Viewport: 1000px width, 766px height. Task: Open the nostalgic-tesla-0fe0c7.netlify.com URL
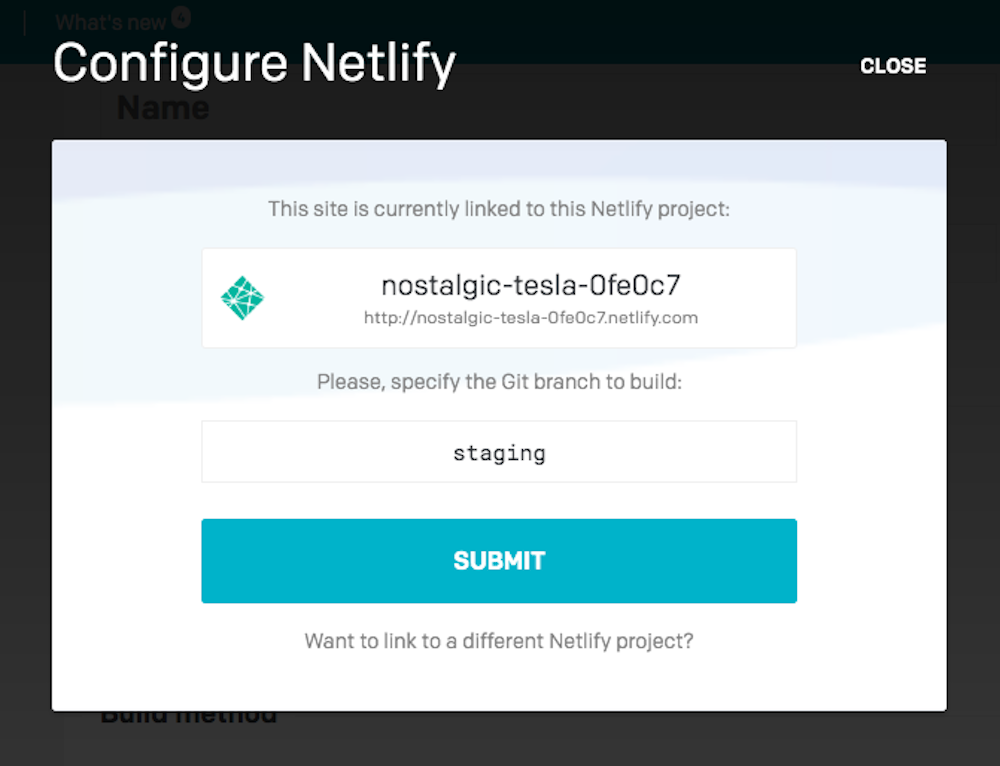point(531,318)
